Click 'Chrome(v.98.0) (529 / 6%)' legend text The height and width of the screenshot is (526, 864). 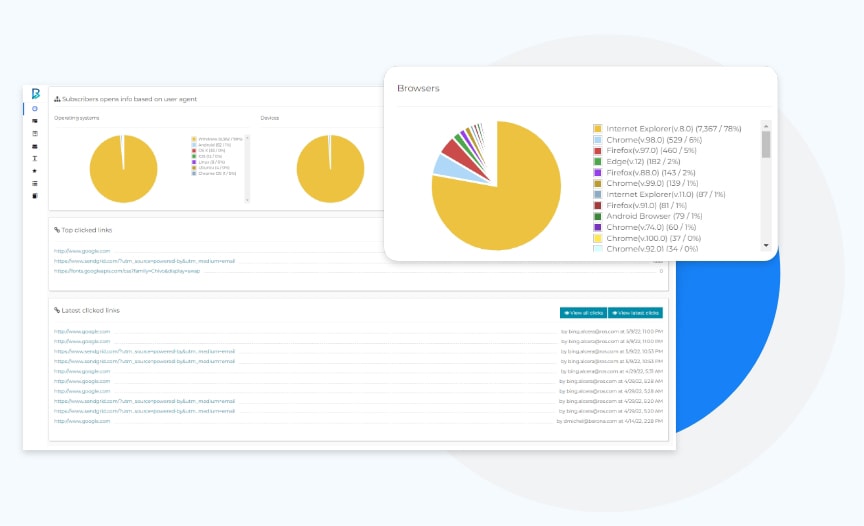[654, 140]
